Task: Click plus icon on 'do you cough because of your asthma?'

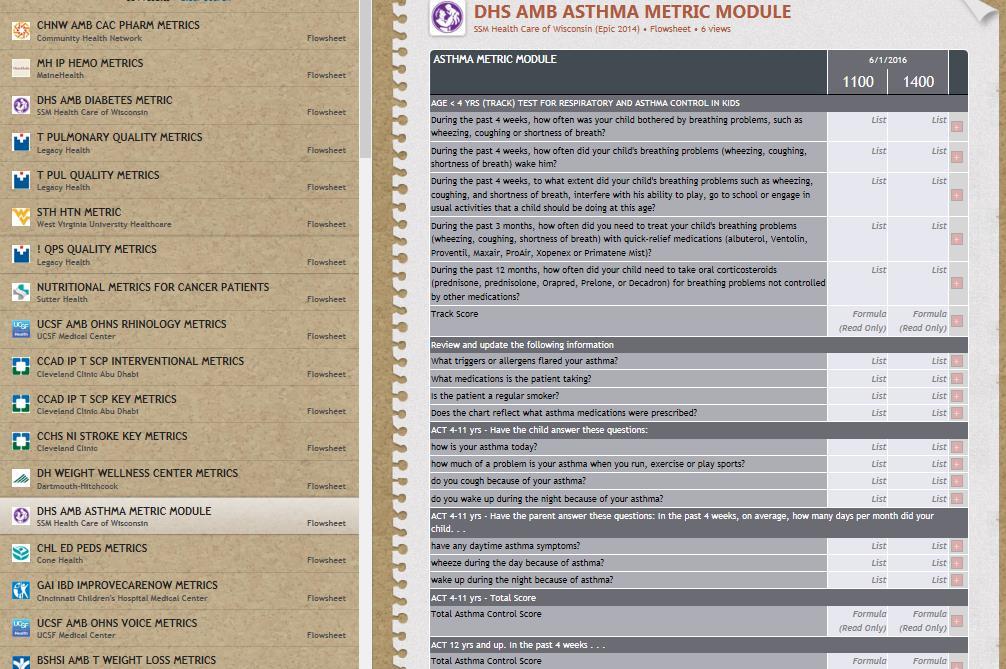Action: (x=957, y=481)
